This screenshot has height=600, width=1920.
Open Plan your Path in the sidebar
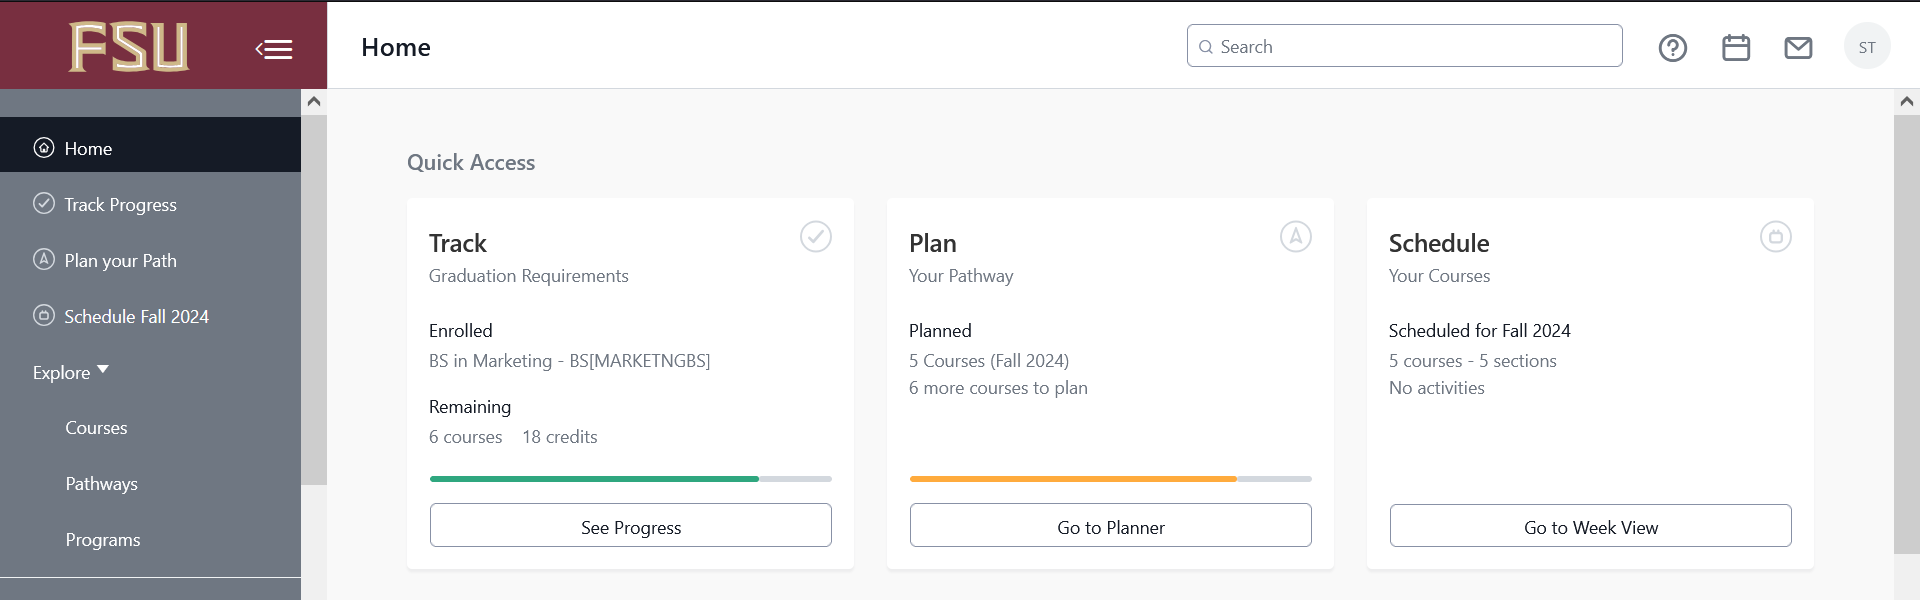click(120, 260)
